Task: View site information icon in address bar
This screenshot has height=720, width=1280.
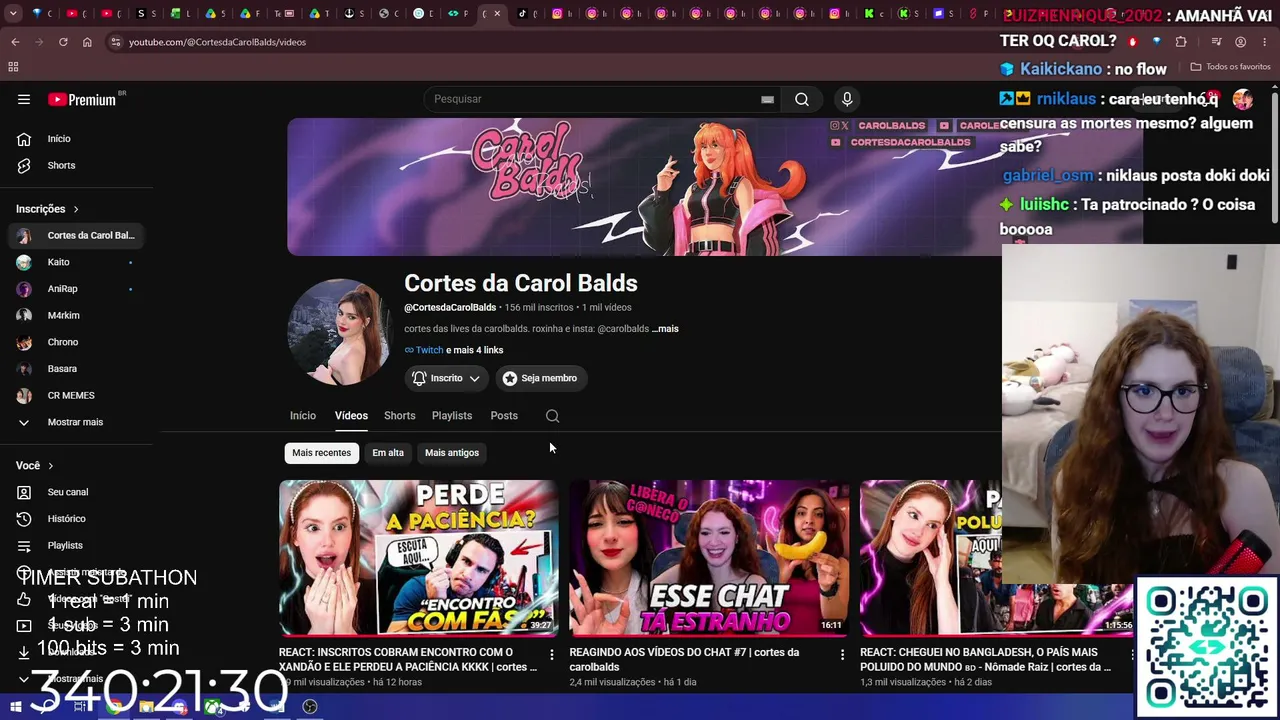Action: click(116, 42)
